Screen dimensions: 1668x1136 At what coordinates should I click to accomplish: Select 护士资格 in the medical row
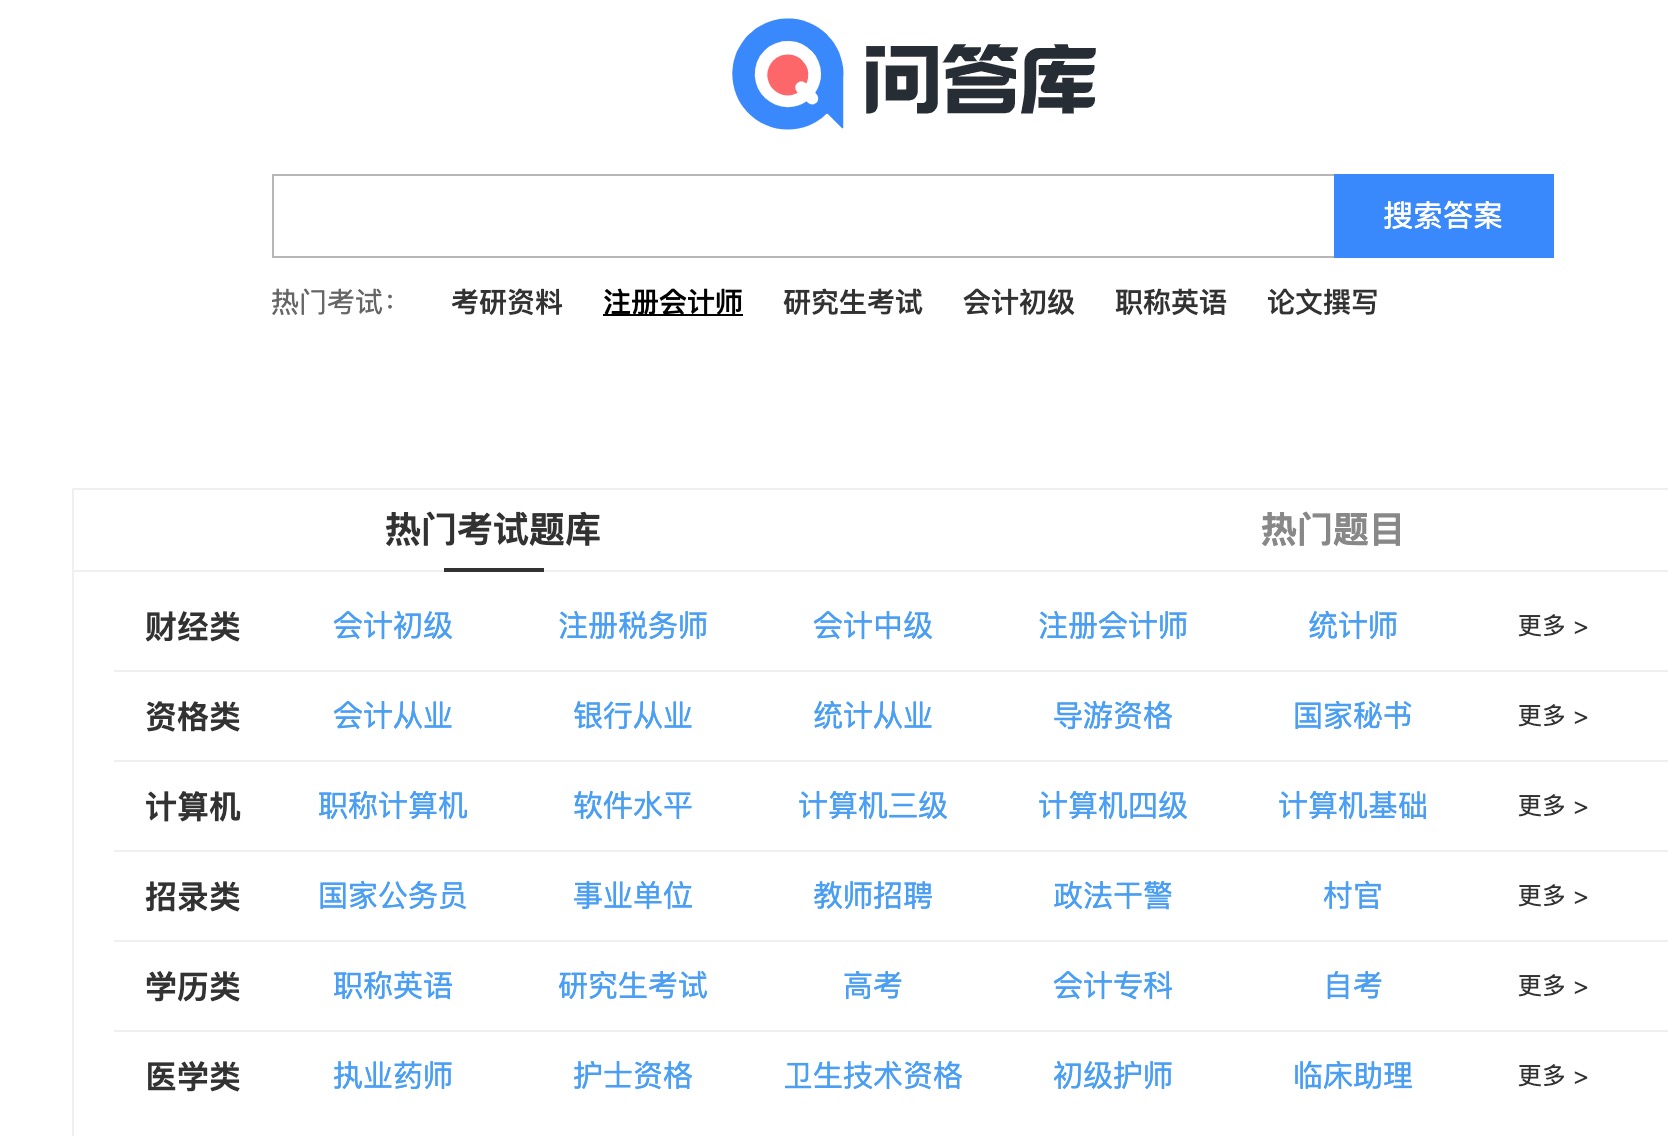[632, 1077]
